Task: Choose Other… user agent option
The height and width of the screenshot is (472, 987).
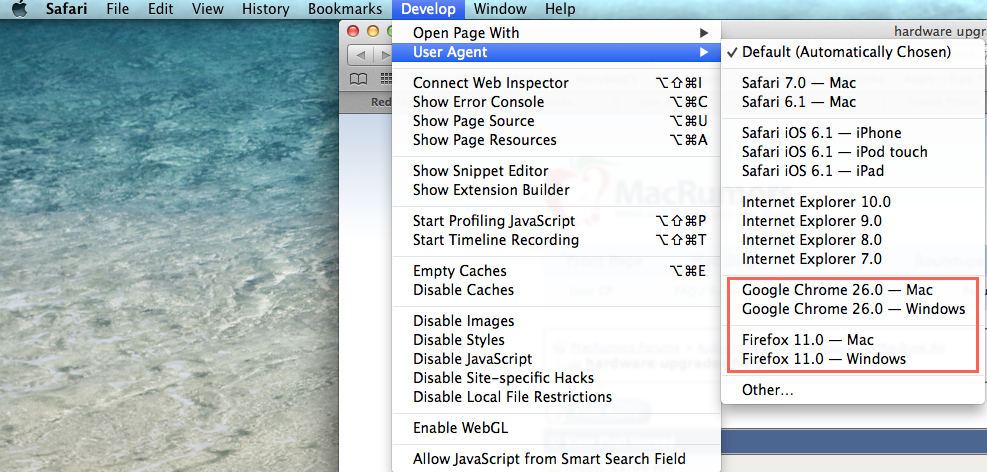Action: (851, 390)
